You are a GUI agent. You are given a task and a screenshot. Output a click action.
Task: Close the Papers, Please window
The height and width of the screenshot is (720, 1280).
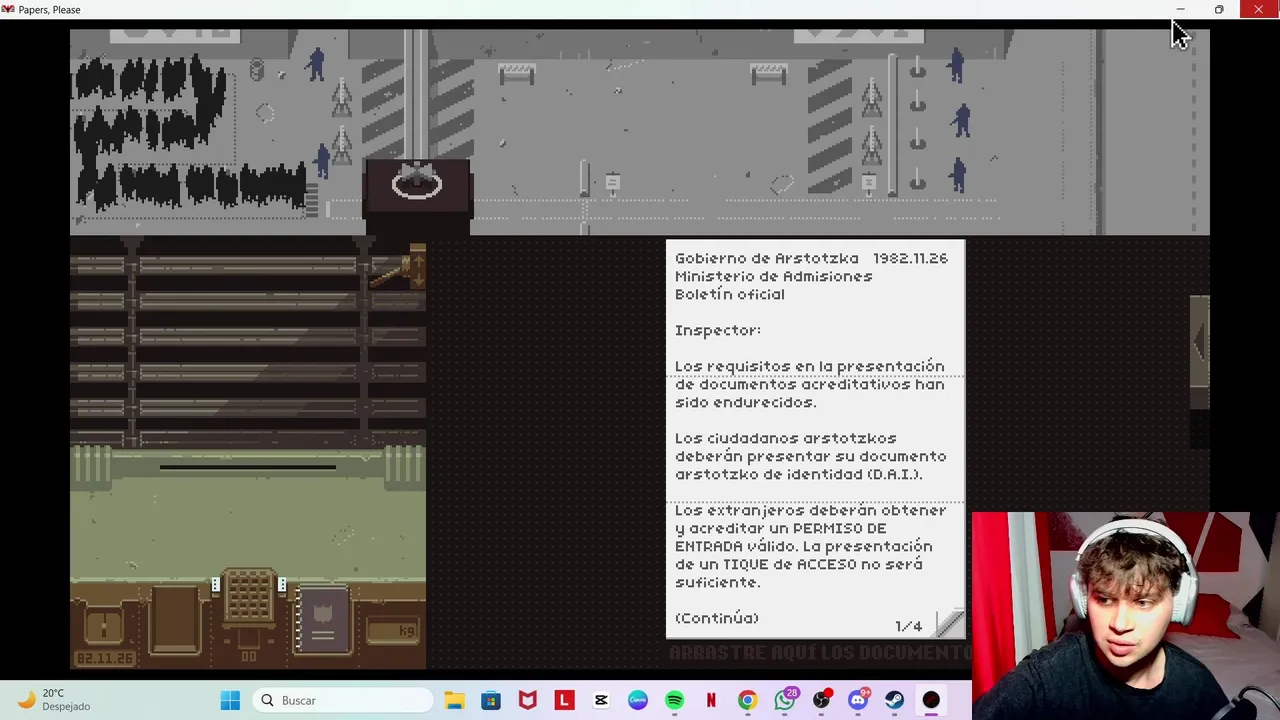[1258, 10]
